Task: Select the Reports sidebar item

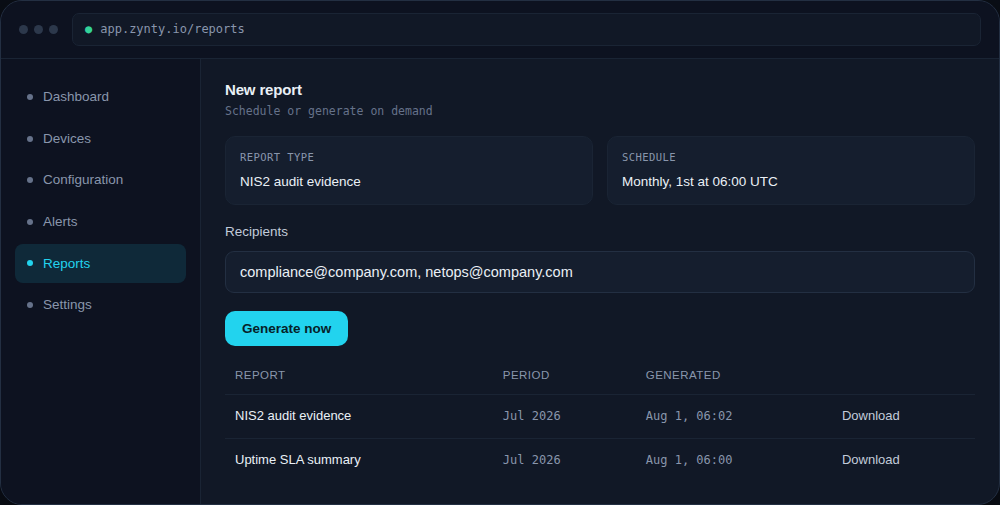Action: 100,263
